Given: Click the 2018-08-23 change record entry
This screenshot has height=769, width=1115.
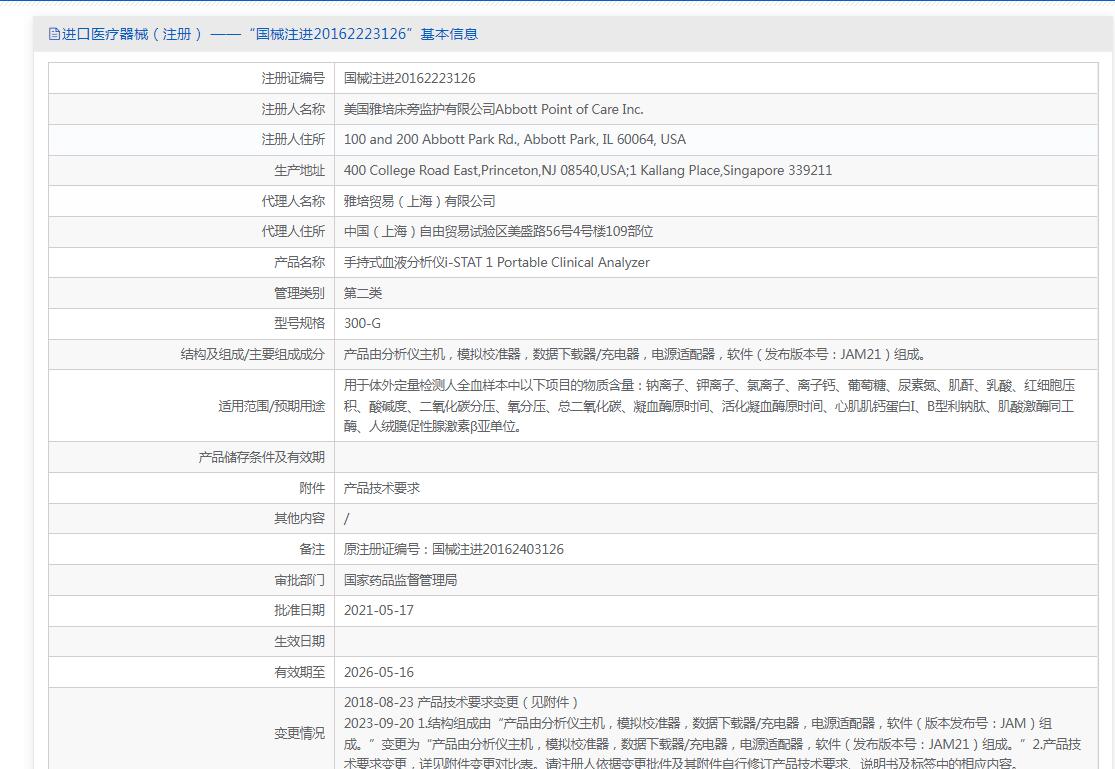Looking at the screenshot, I should (x=461, y=702).
